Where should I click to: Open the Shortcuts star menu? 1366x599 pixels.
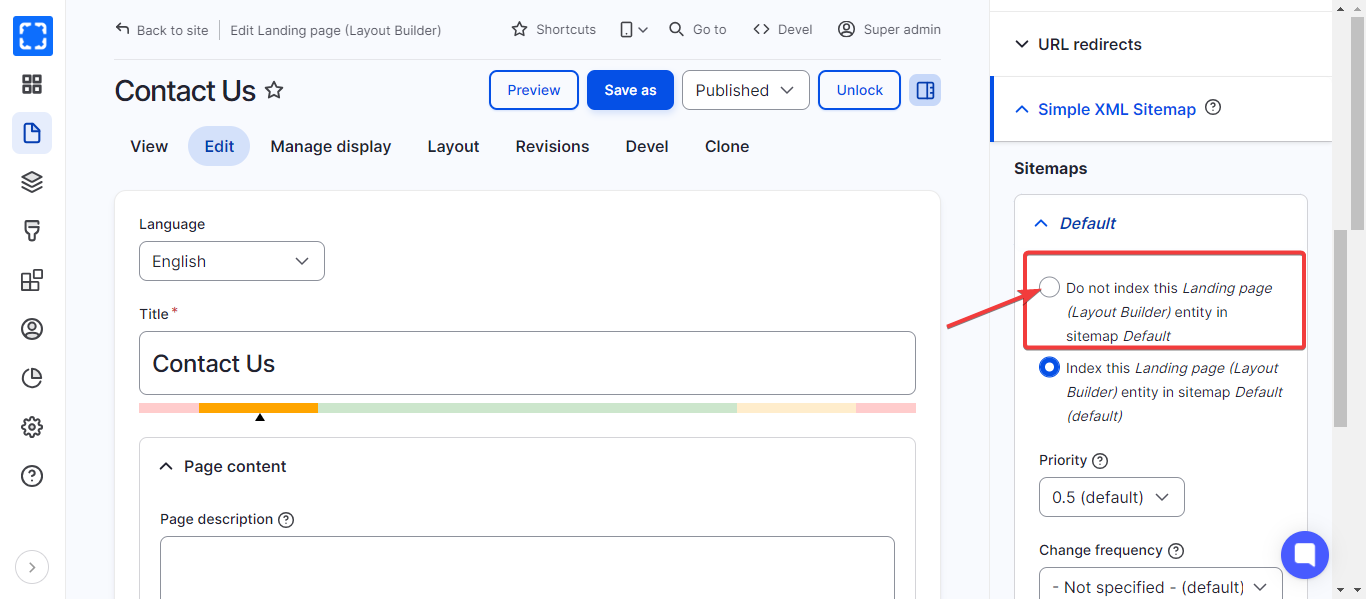tap(553, 29)
